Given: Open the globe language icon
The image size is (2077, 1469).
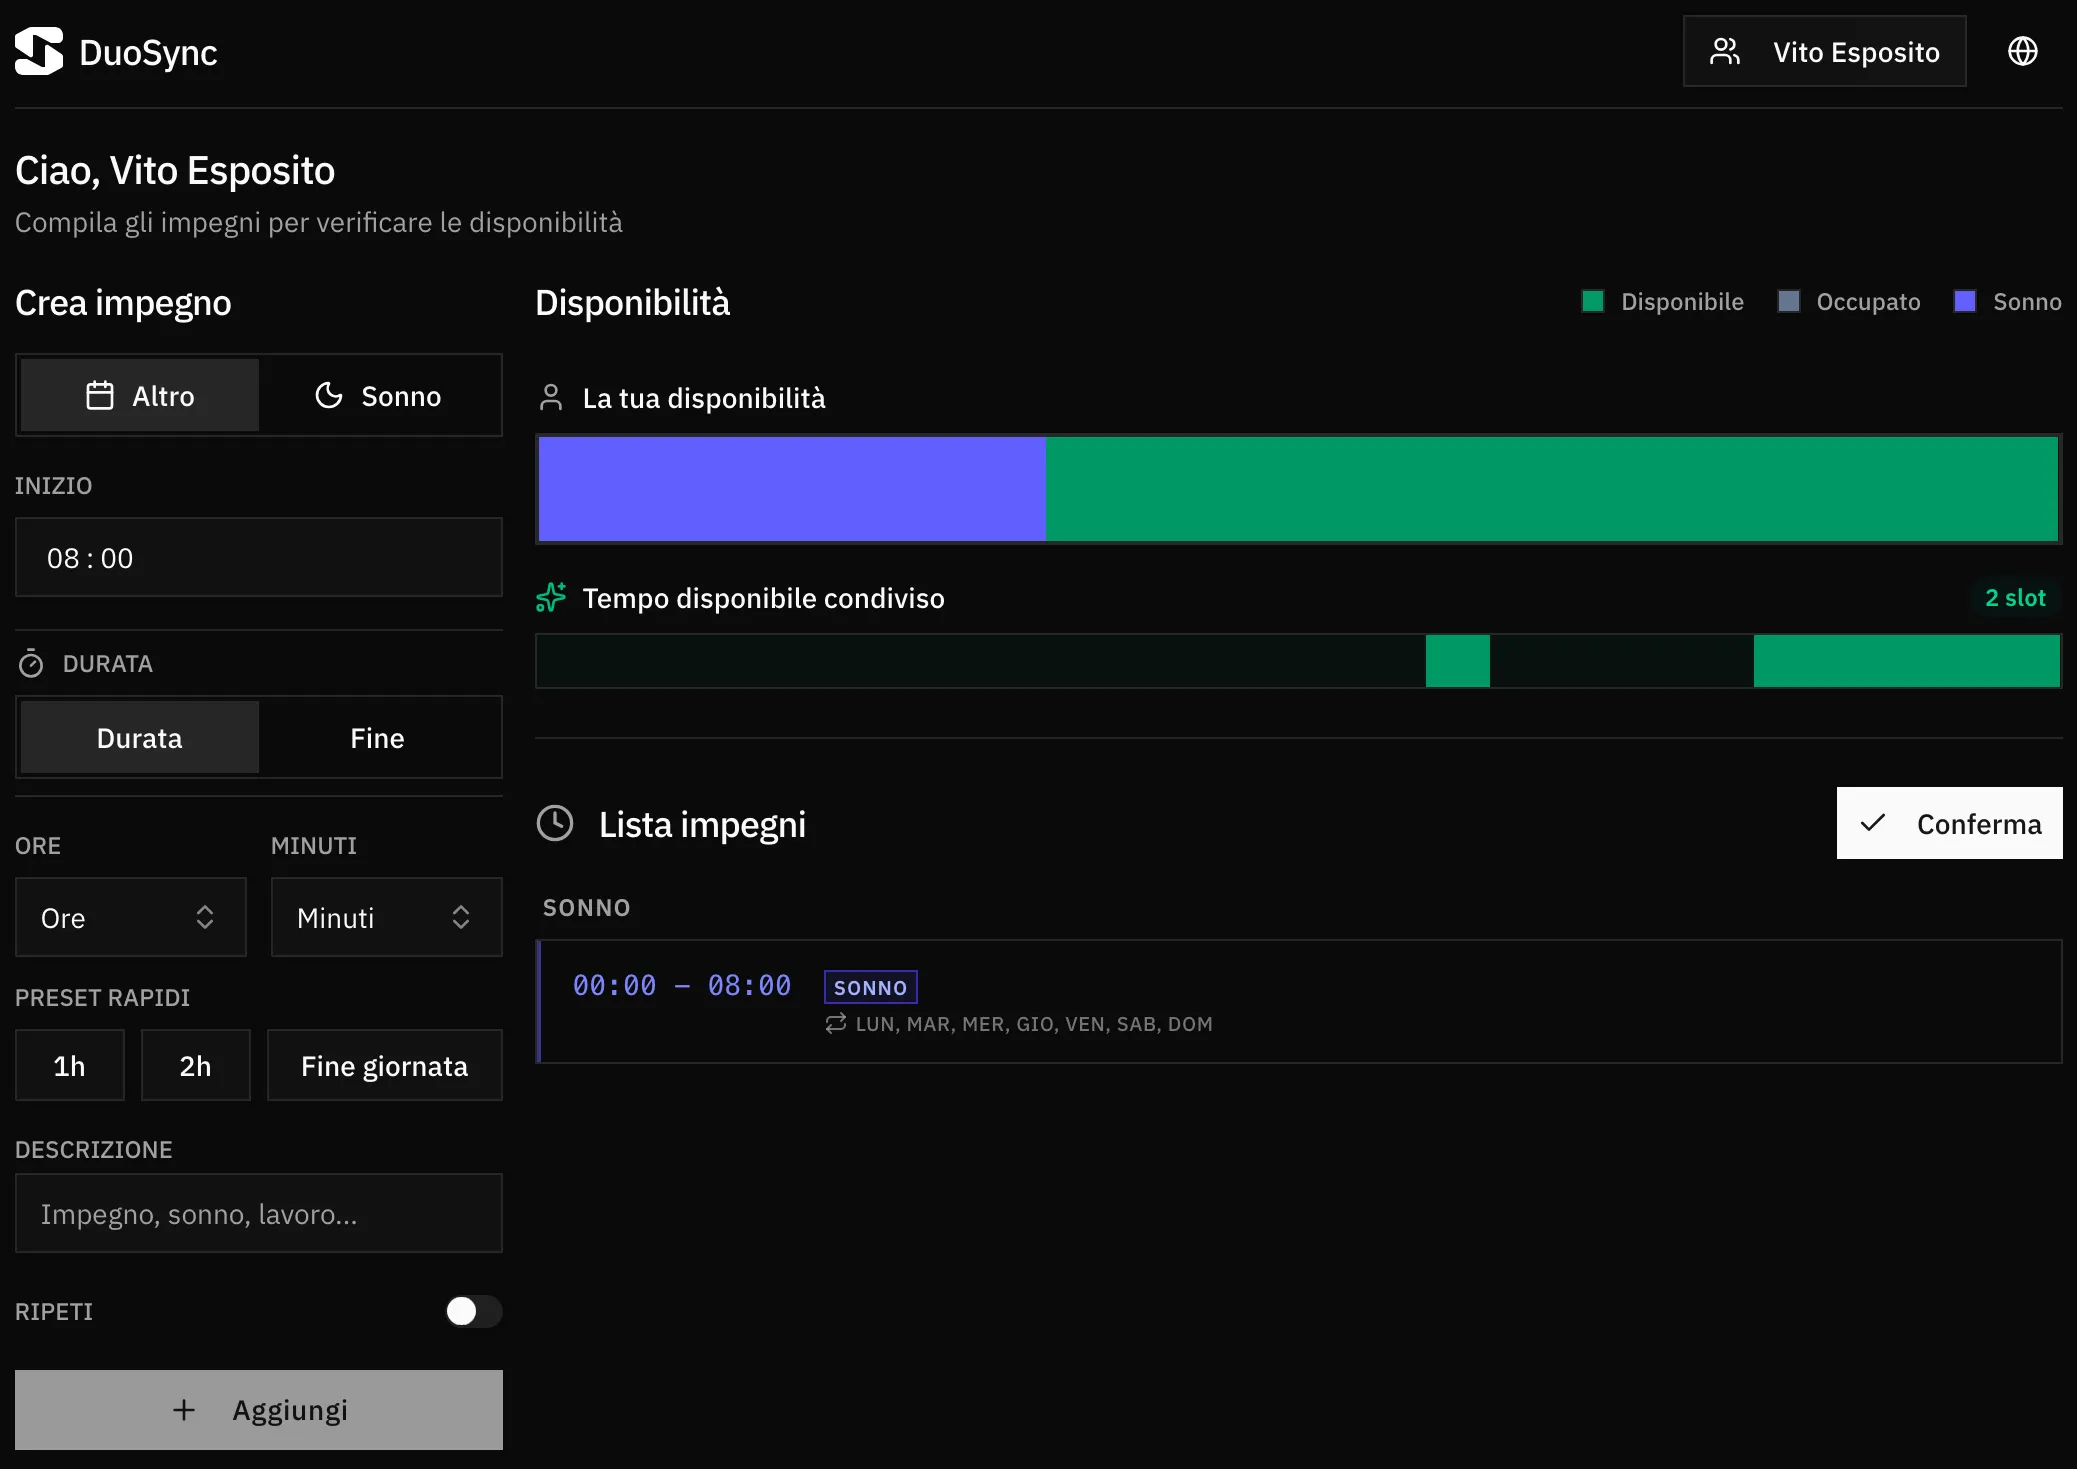Looking at the screenshot, I should [2023, 51].
